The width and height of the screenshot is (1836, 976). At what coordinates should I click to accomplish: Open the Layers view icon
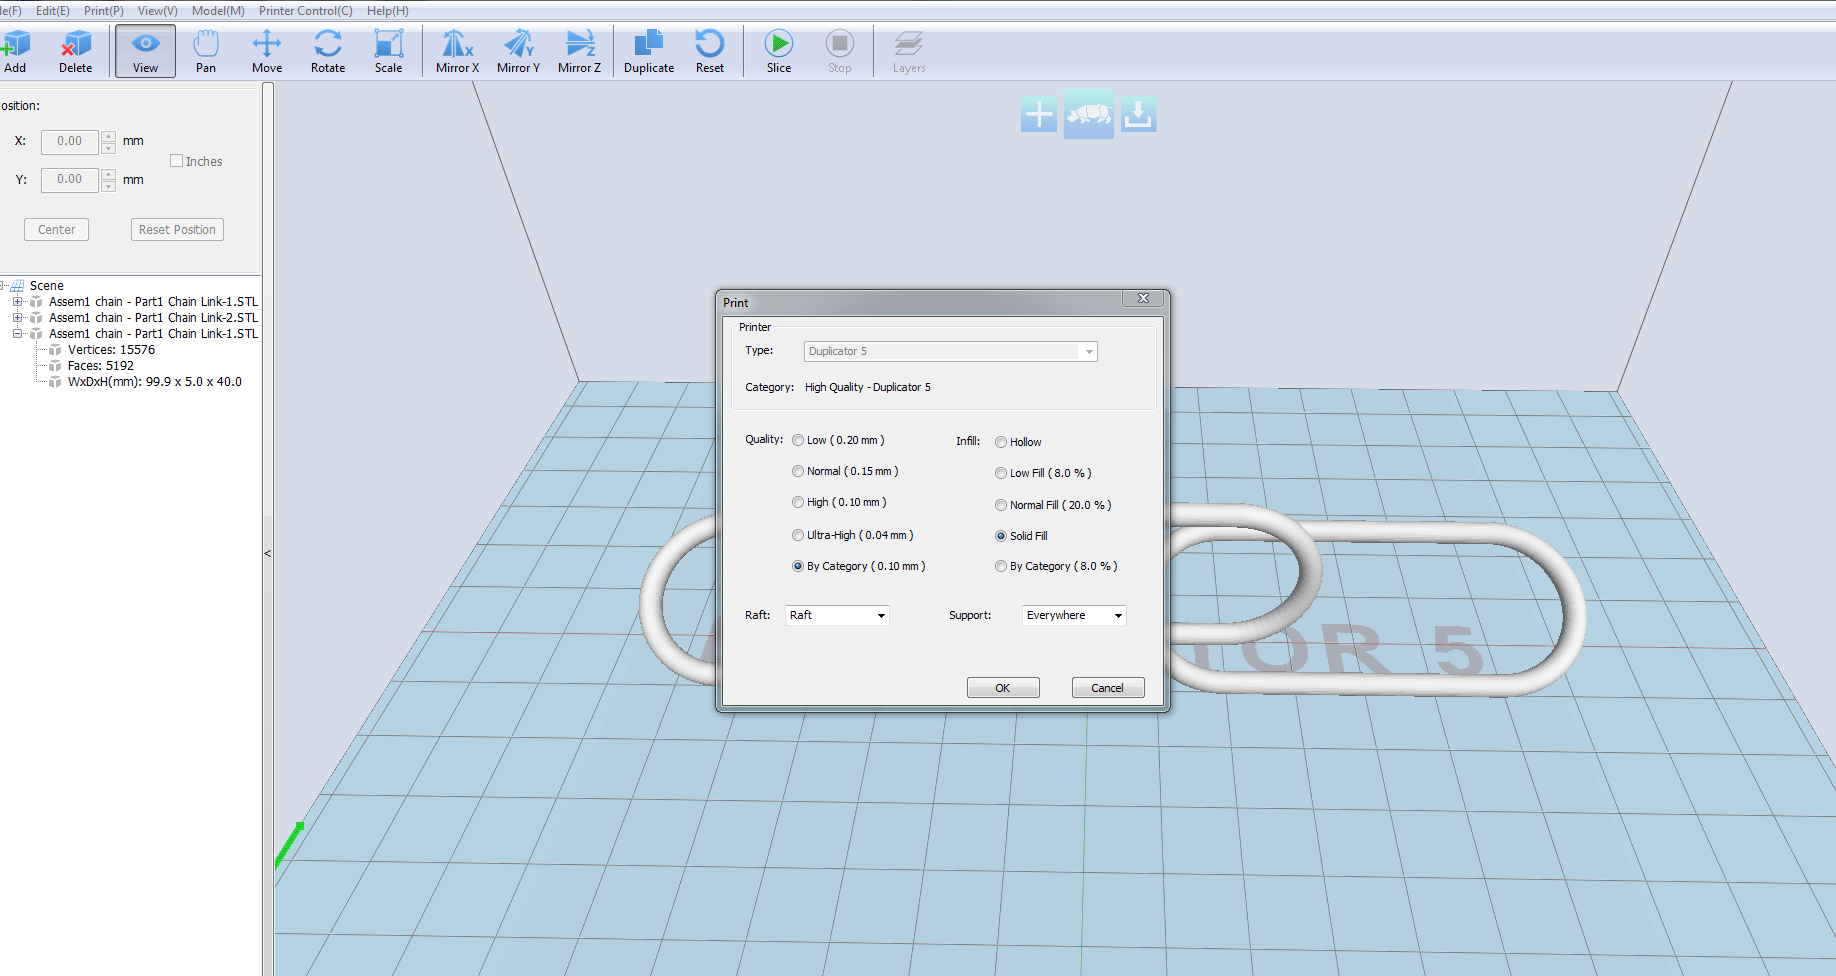(909, 51)
